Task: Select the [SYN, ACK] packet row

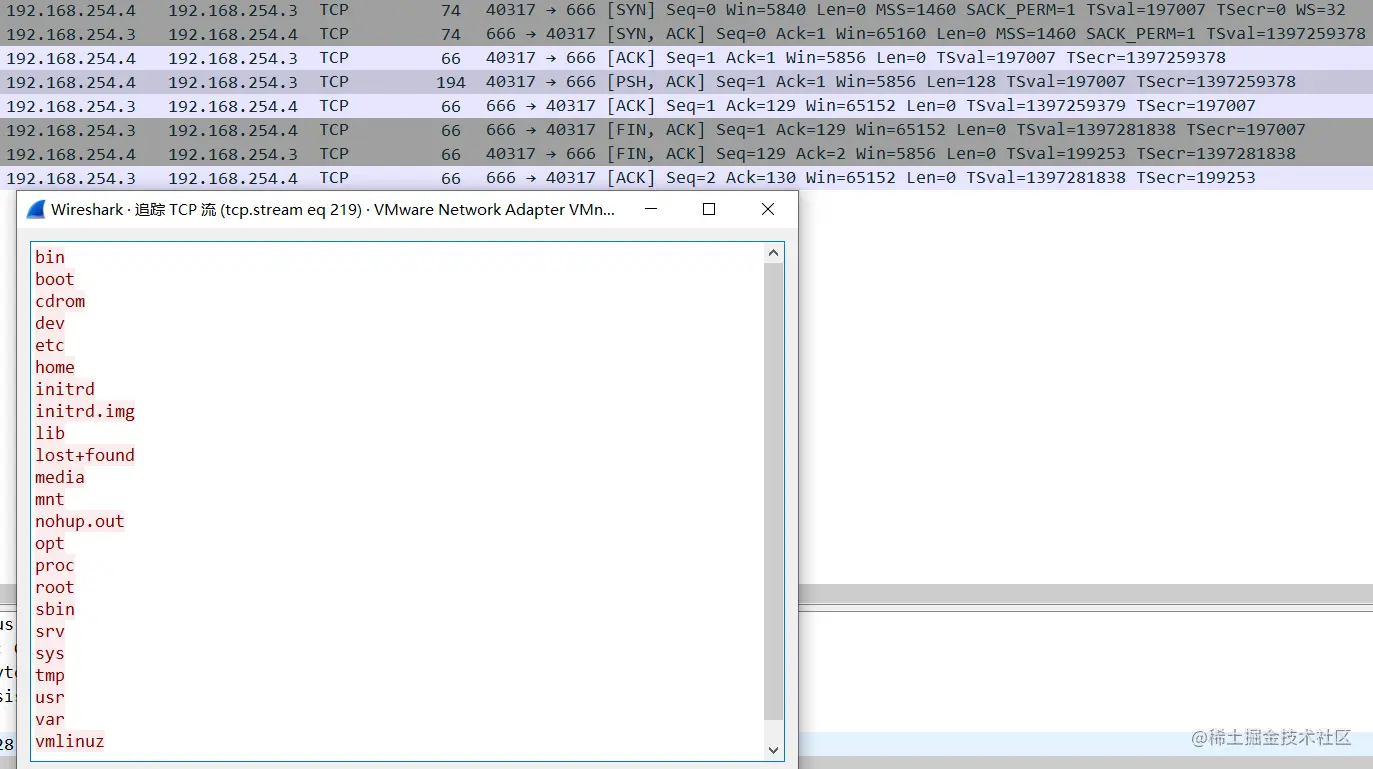Action: tap(686, 34)
